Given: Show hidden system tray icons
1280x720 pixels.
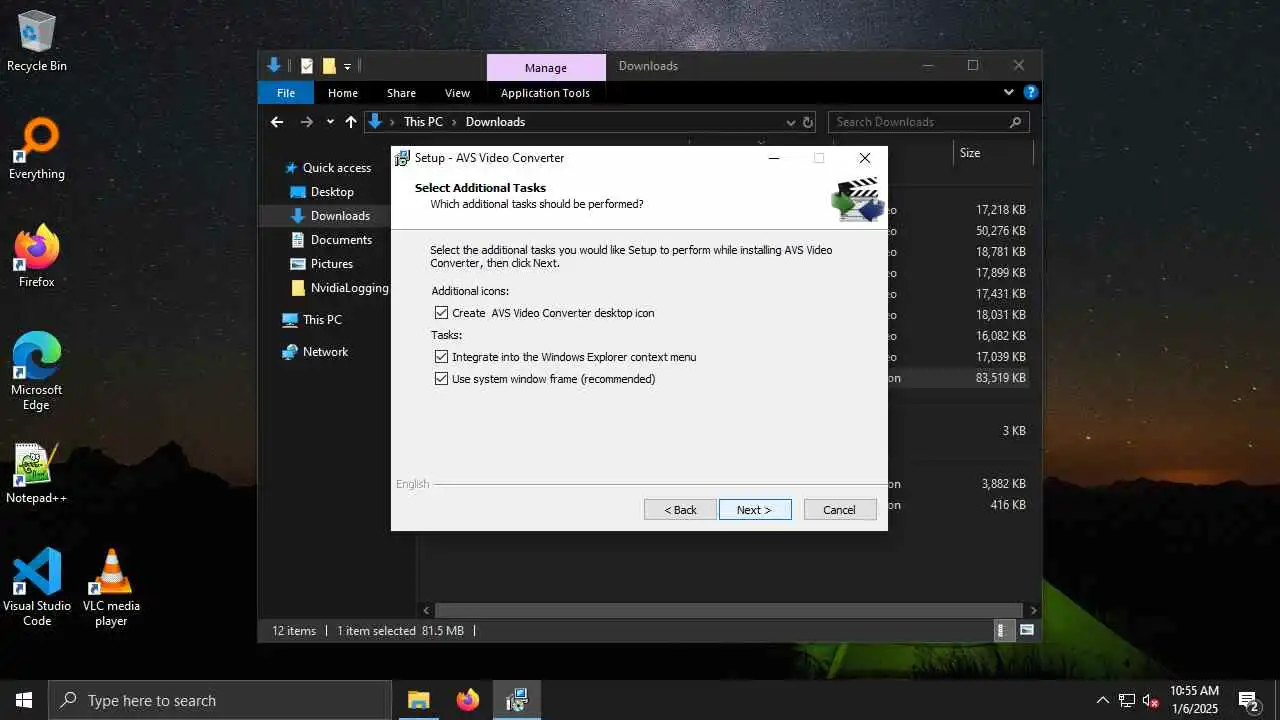Looking at the screenshot, I should 1103,700.
